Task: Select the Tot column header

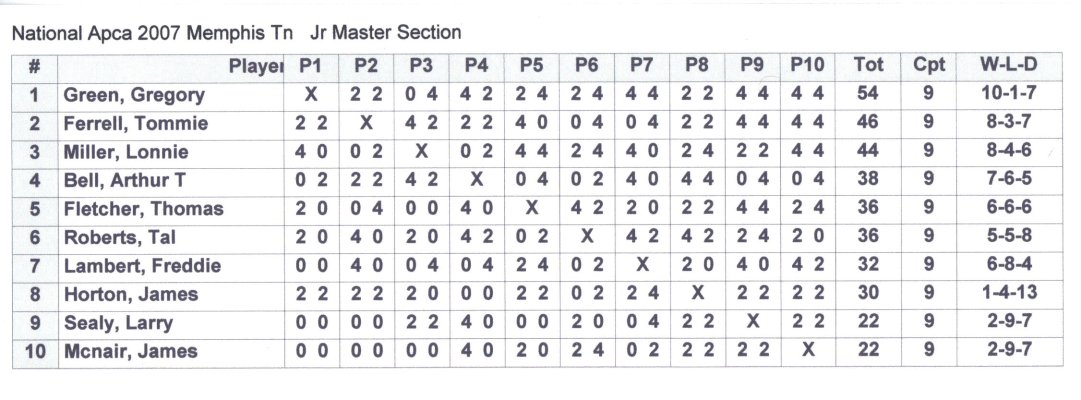Action: coord(868,66)
